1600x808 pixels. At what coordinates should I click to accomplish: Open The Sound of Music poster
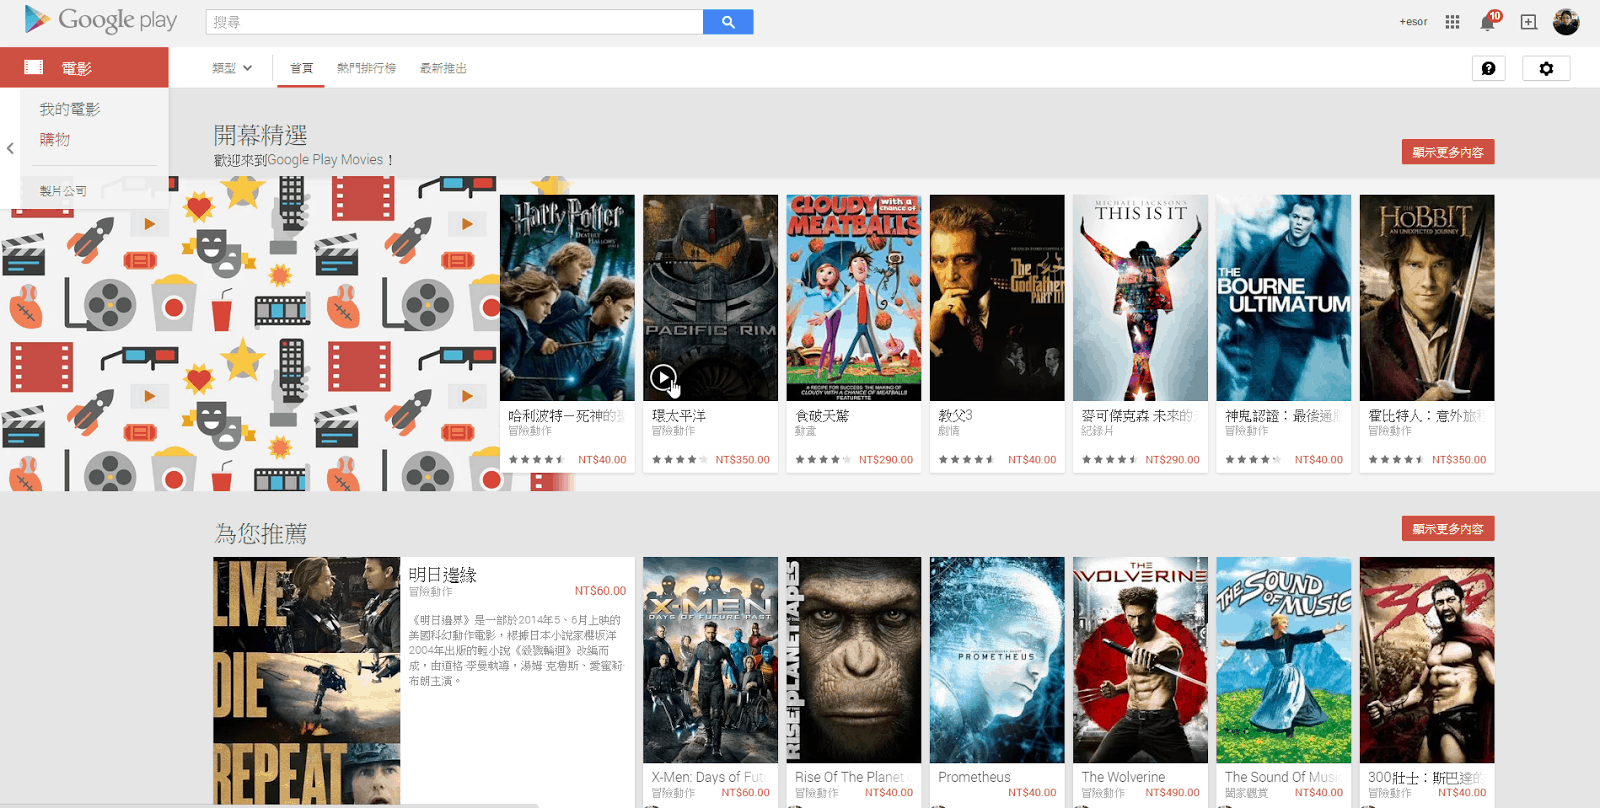coord(1284,660)
